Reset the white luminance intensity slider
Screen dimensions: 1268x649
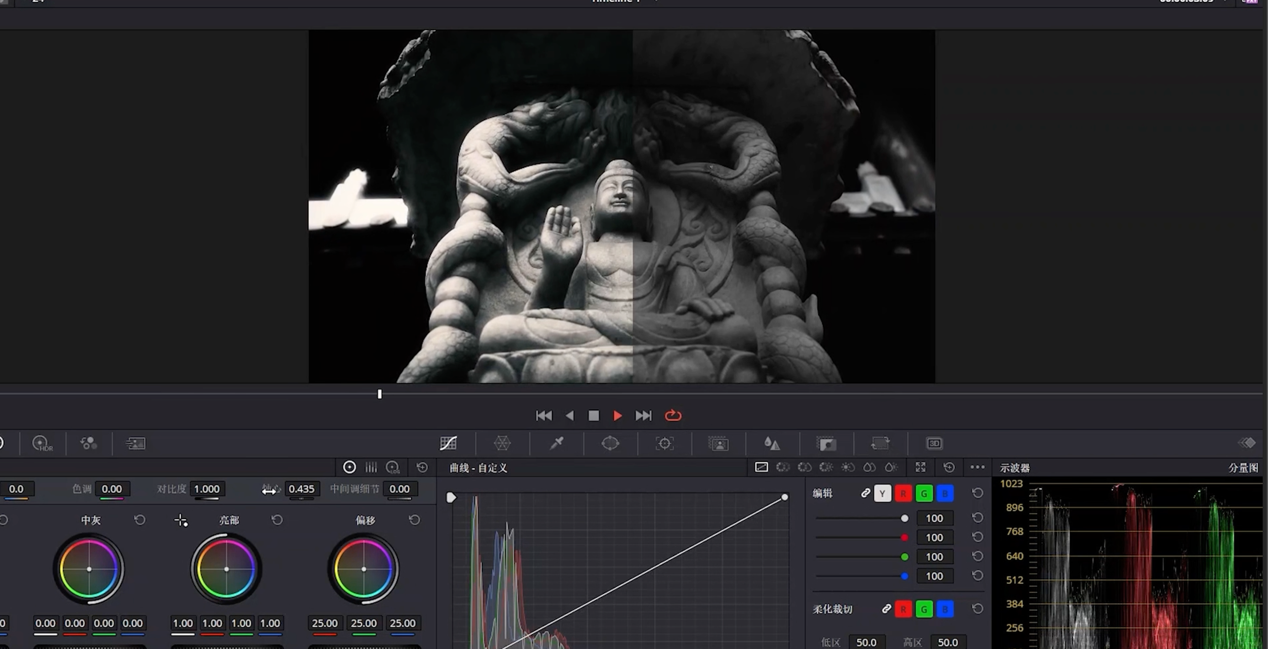[x=977, y=518]
